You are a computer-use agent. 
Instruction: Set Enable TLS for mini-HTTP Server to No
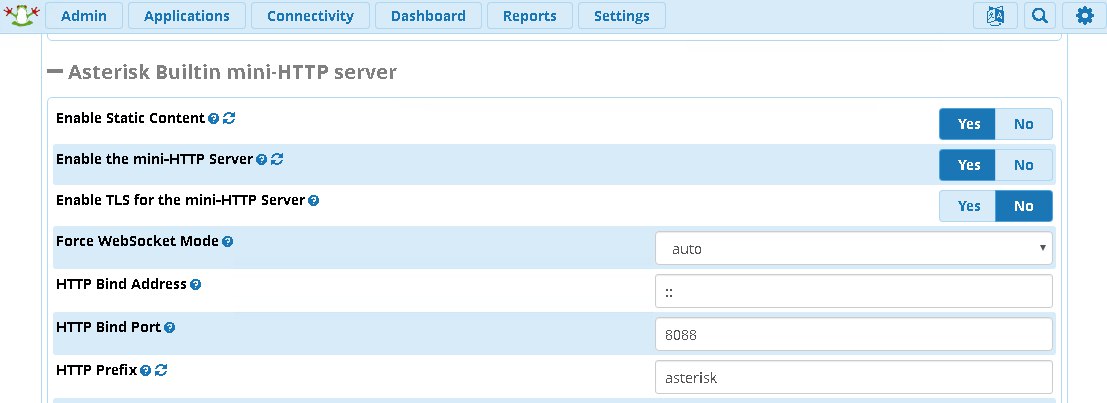[1024, 206]
